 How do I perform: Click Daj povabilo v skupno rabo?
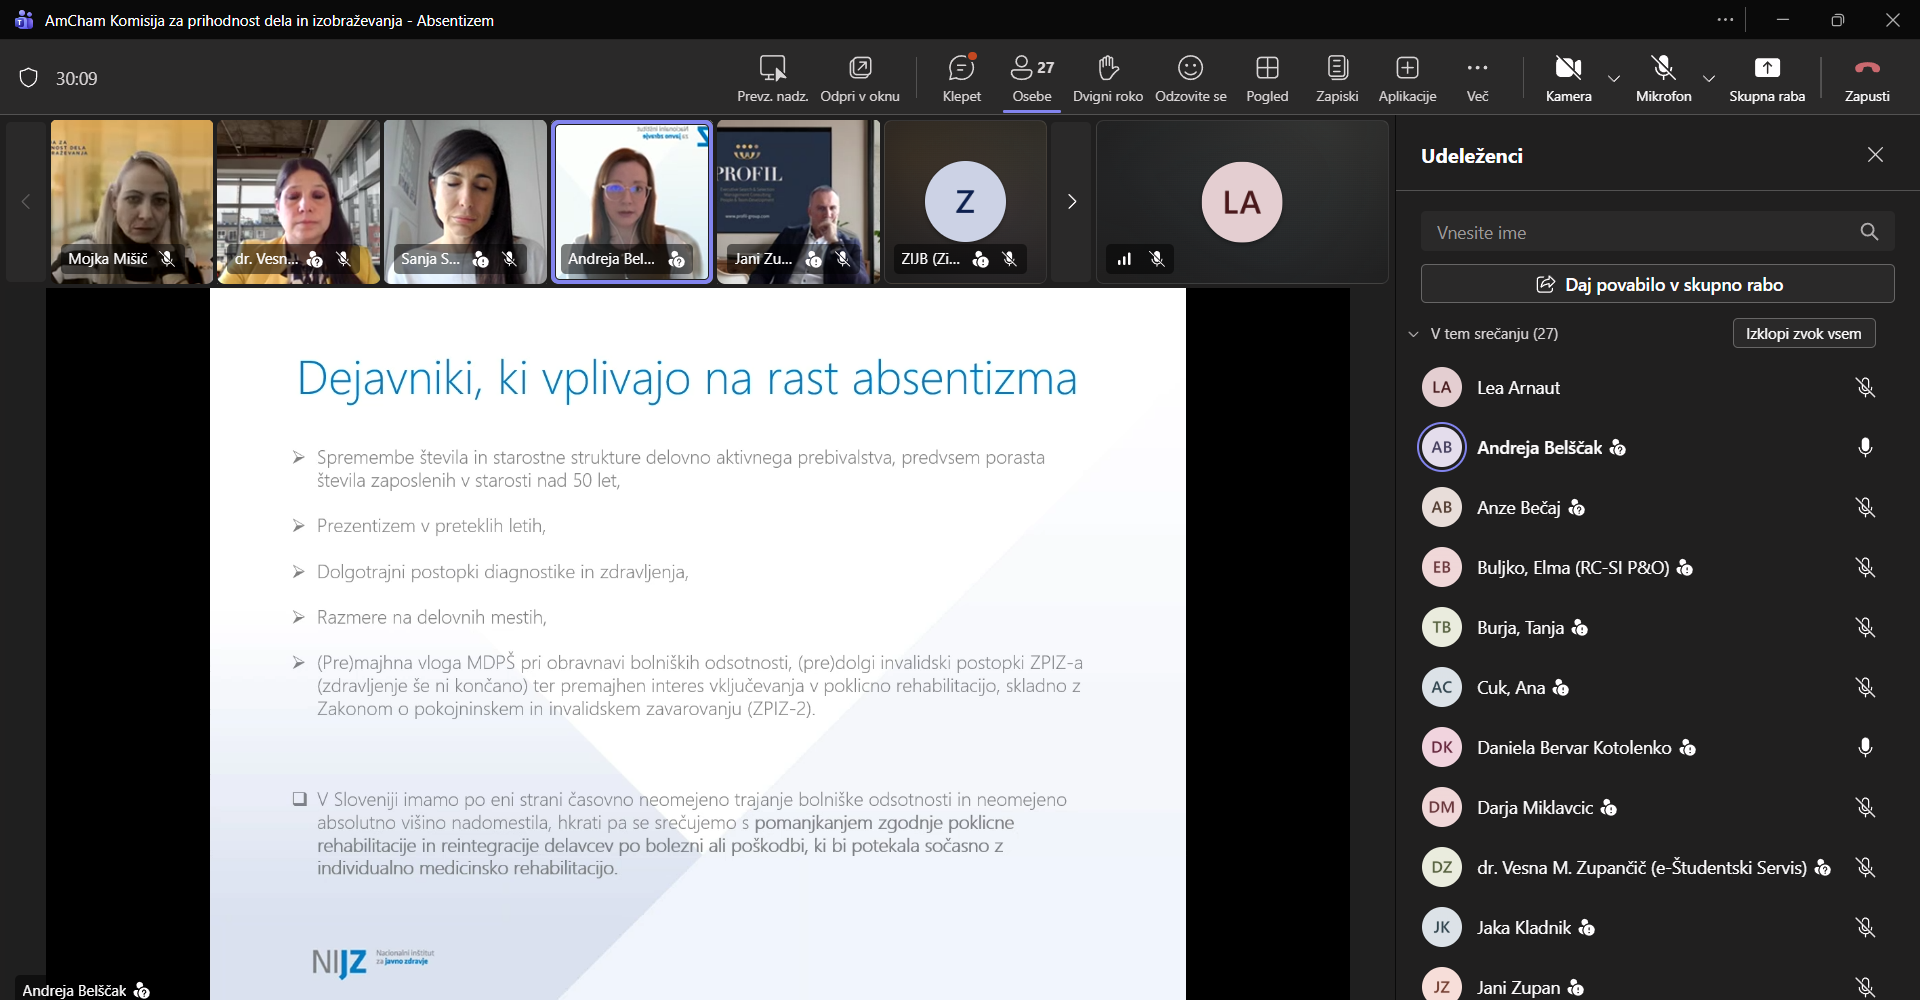point(1657,285)
